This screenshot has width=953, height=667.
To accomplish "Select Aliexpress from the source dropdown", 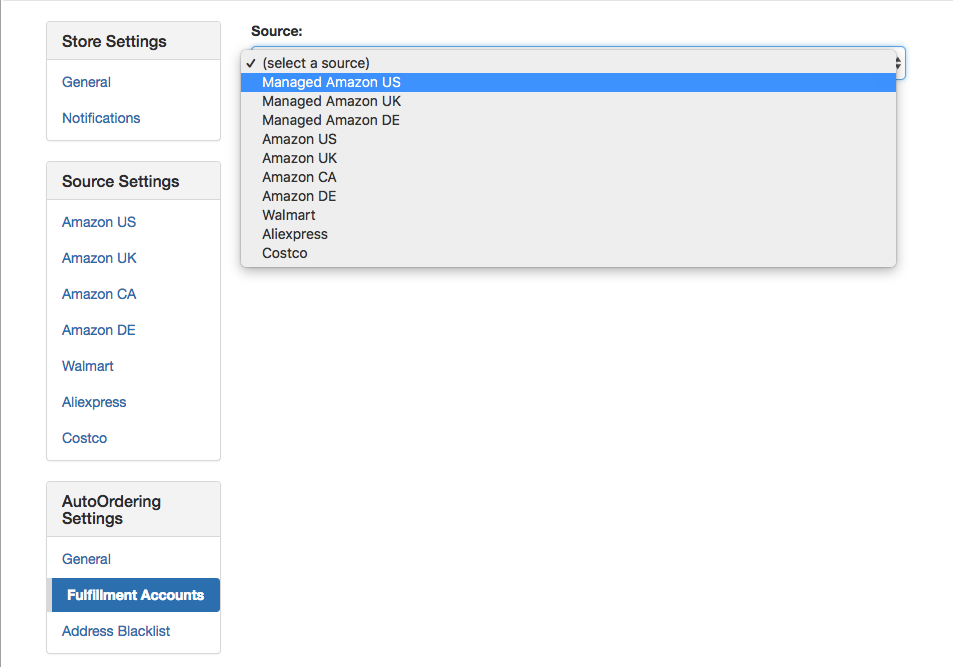I will pyautogui.click(x=568, y=234).
